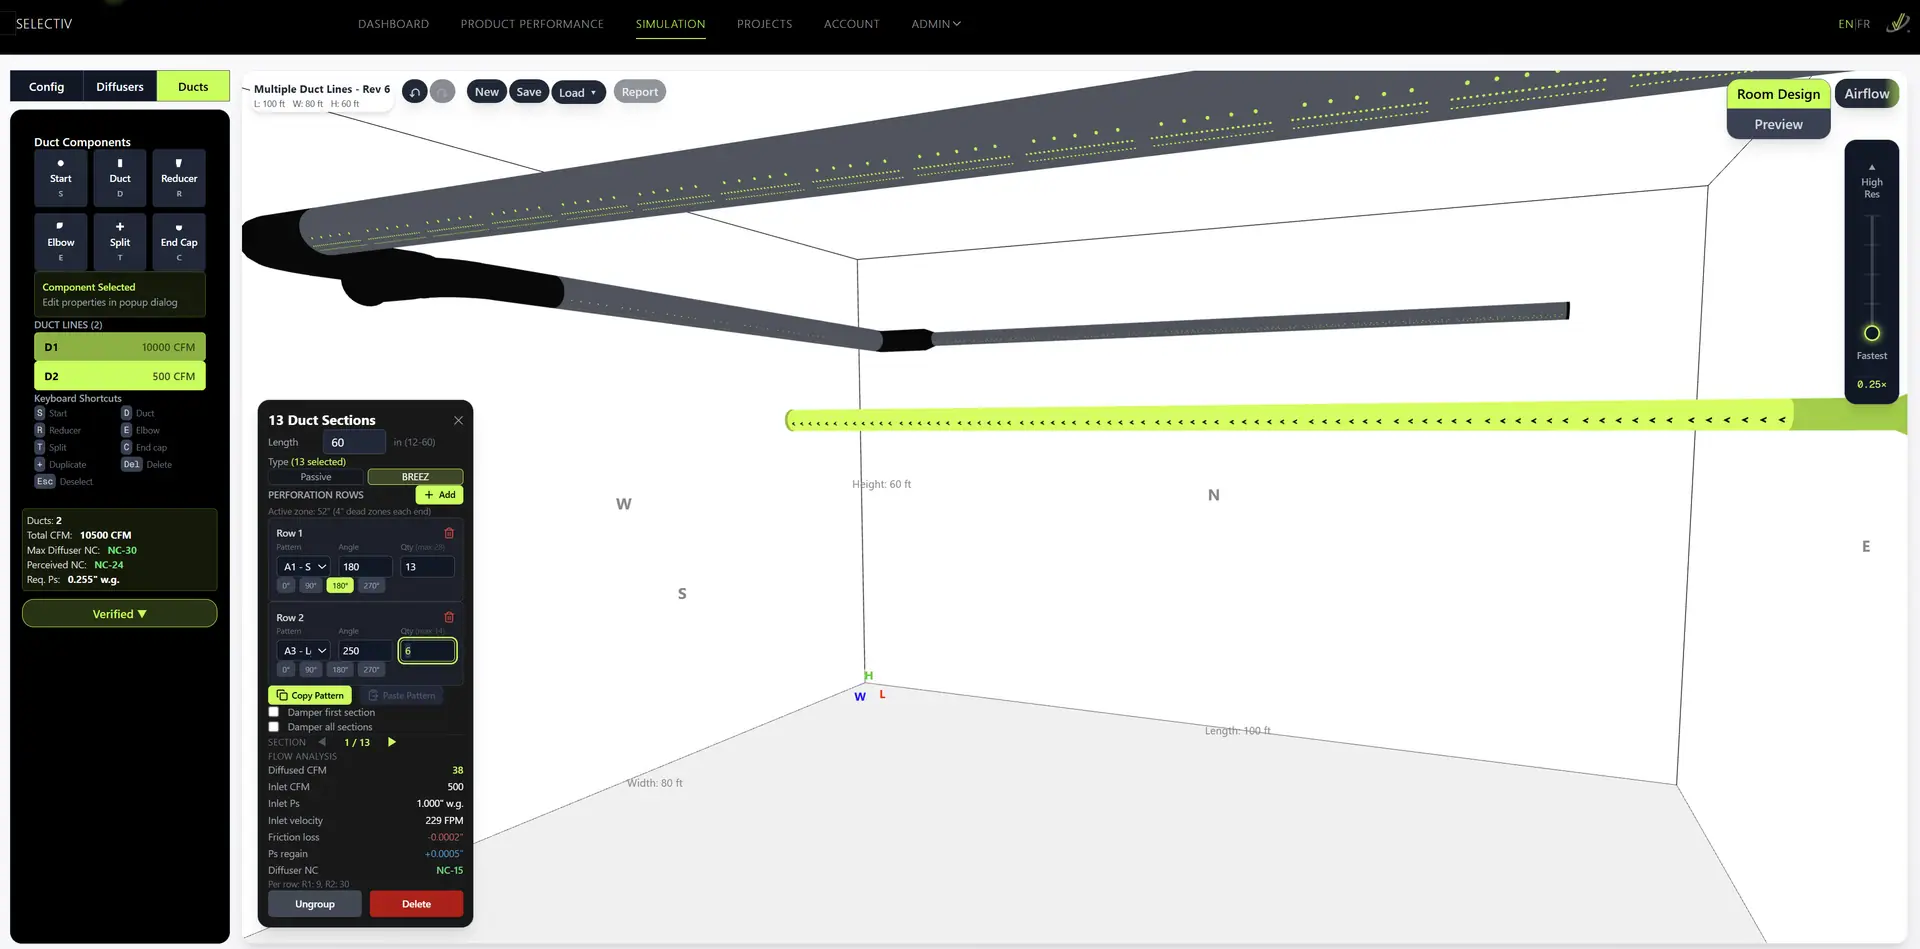The height and width of the screenshot is (949, 1920).
Task: Add a Start duct component
Action: pos(60,178)
